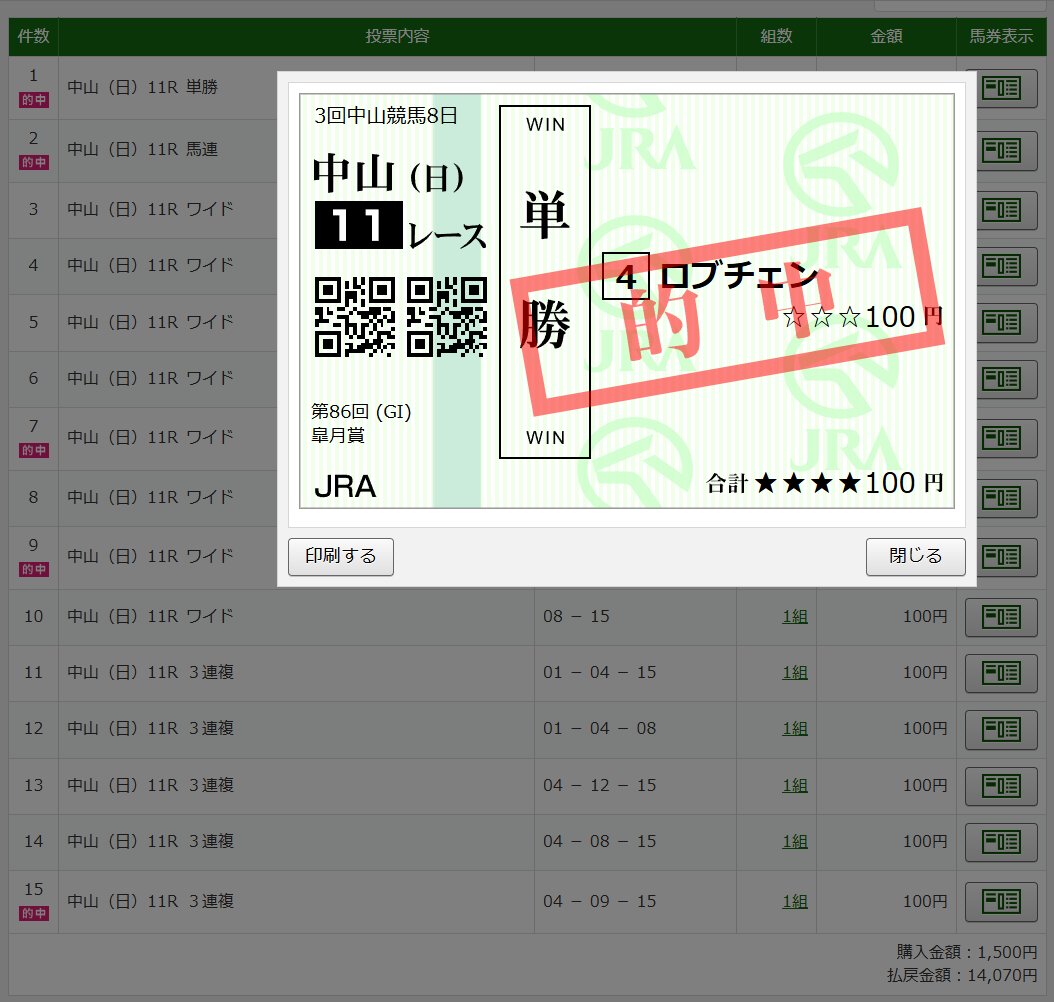Select the 馬券表示 column header
This screenshot has height=1002, width=1054.
(1001, 36)
